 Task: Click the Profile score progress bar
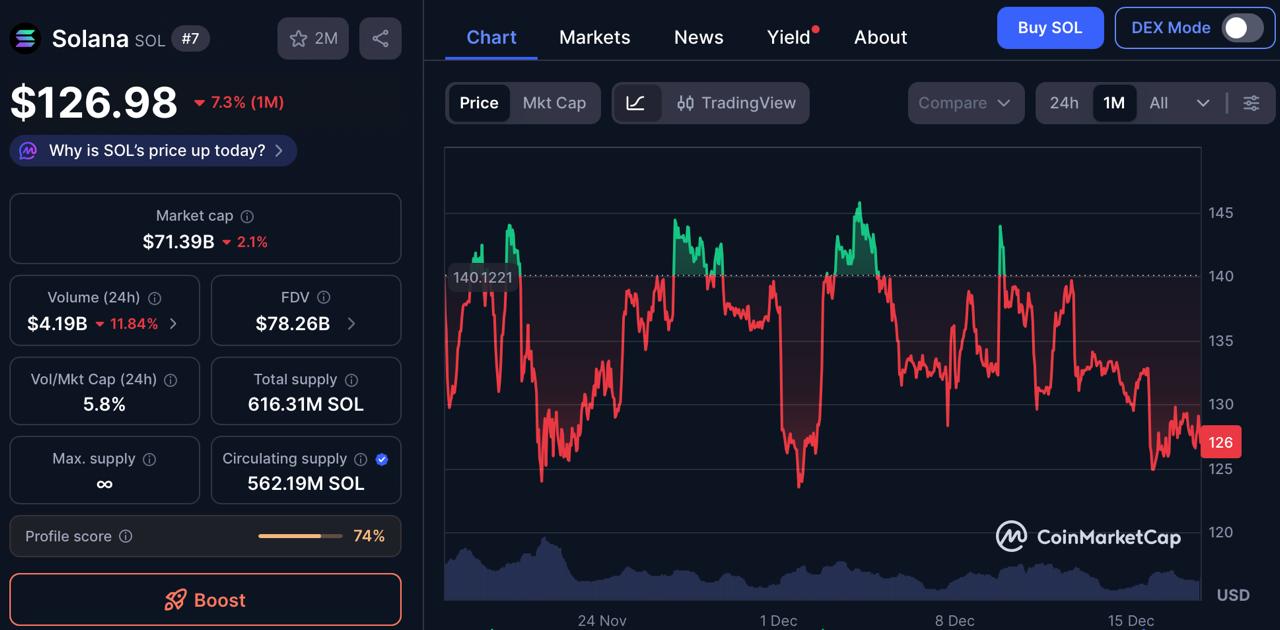point(300,536)
